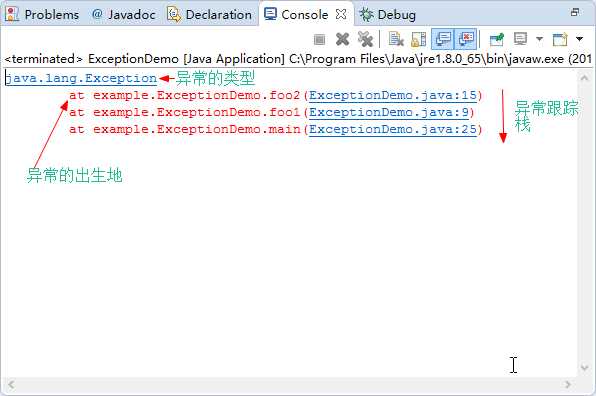
Task: Open the ExceptionDemo.java:25 link
Action: click(x=393, y=130)
